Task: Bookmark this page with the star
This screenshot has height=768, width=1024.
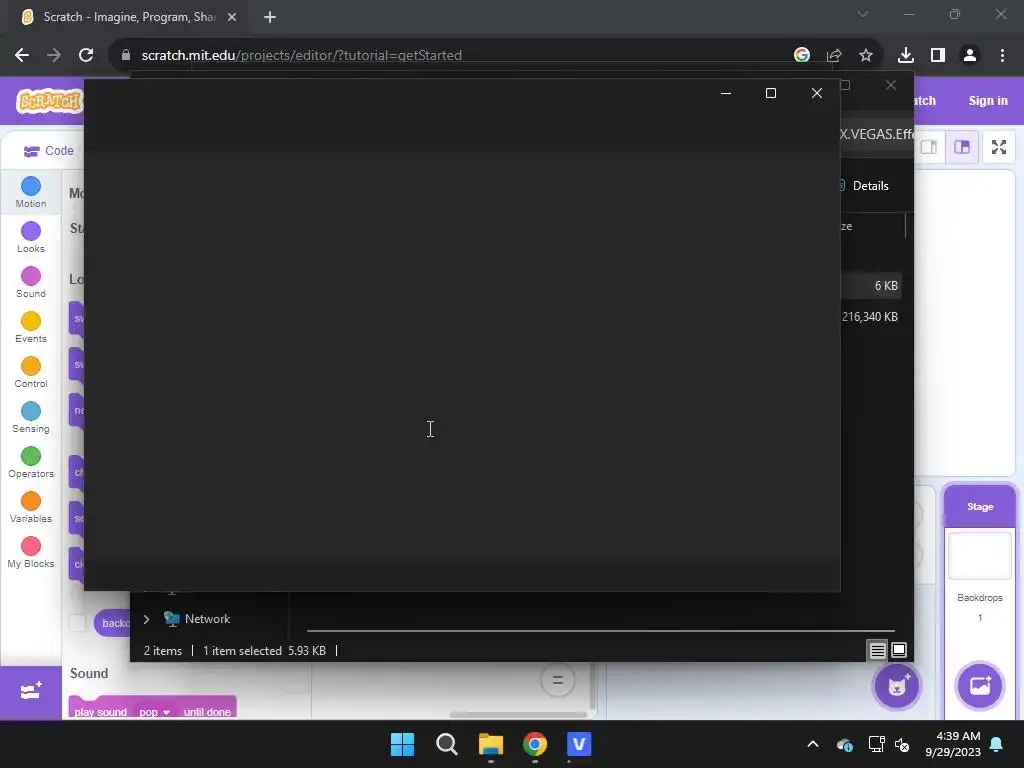Action: 866,56
